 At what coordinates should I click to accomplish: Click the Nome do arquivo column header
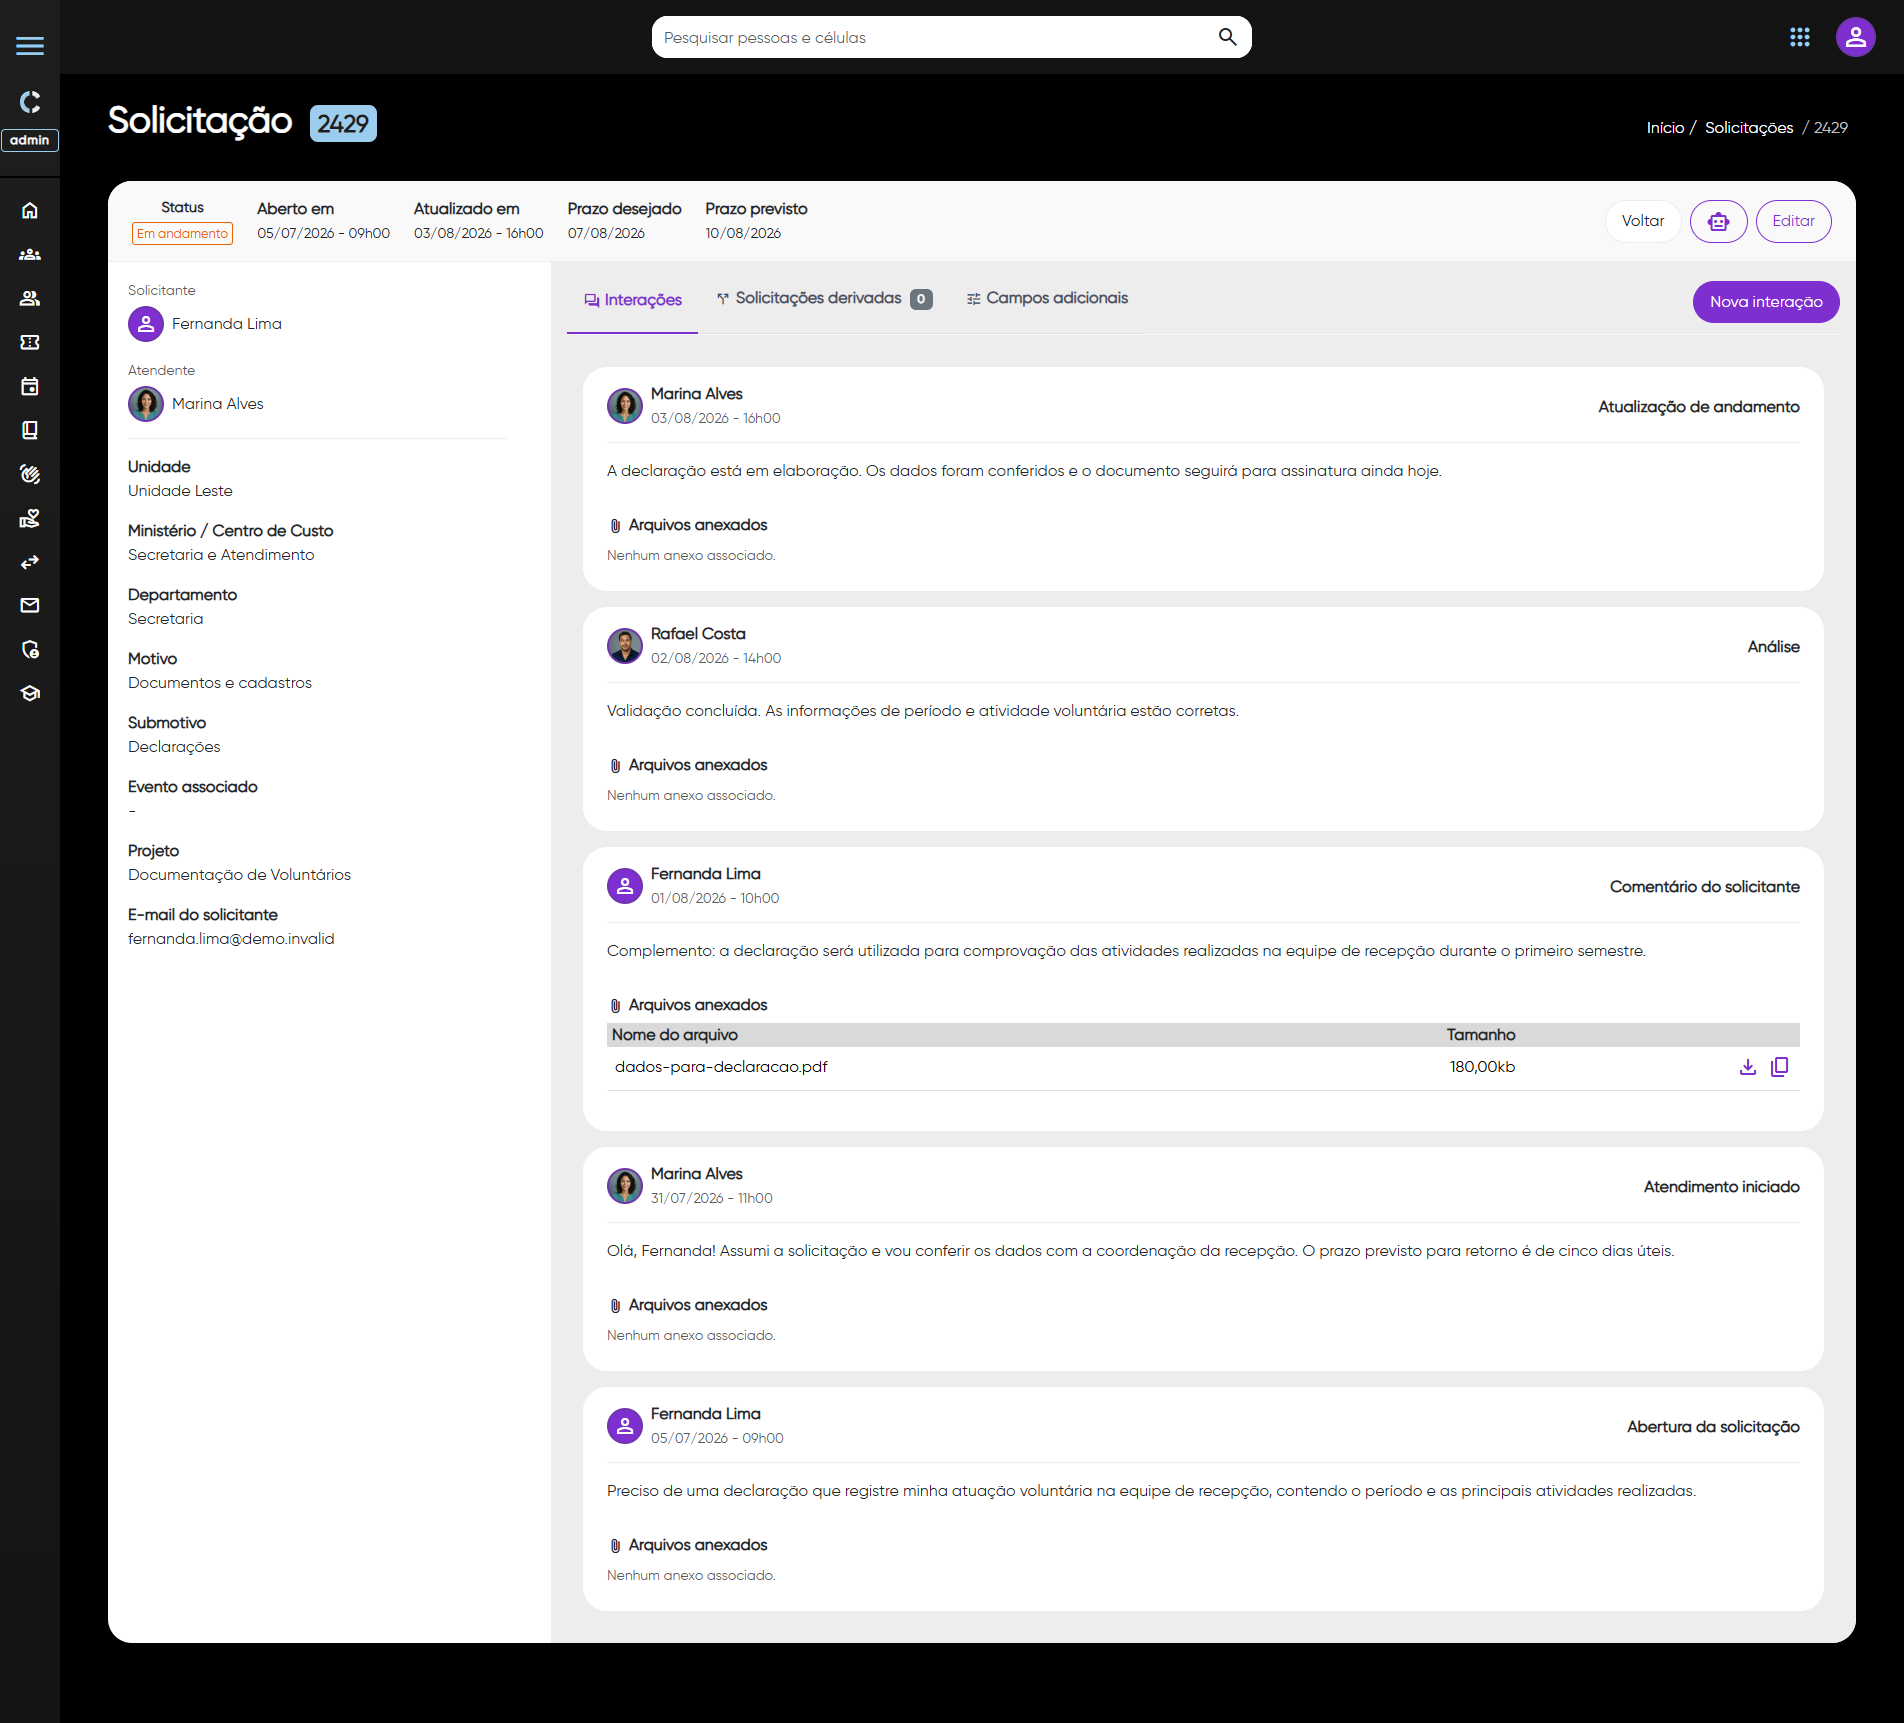(675, 1035)
